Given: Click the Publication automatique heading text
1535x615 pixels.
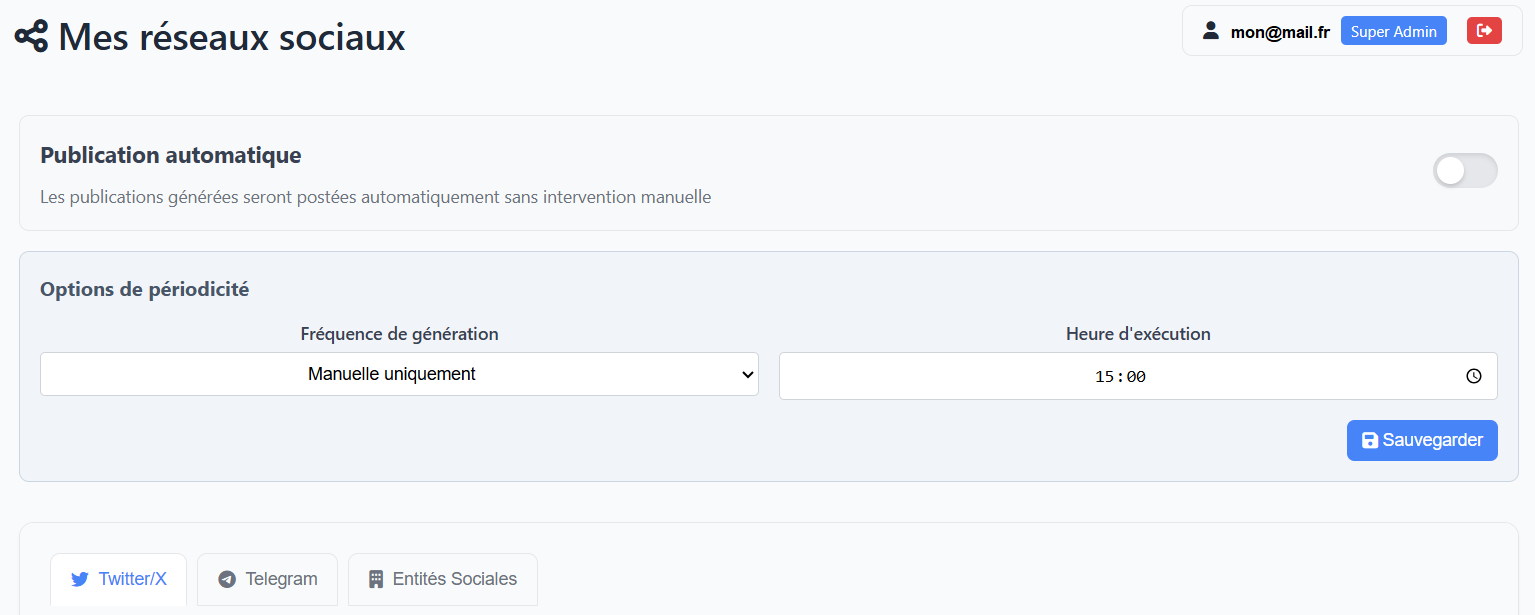Looking at the screenshot, I should click(x=171, y=156).
